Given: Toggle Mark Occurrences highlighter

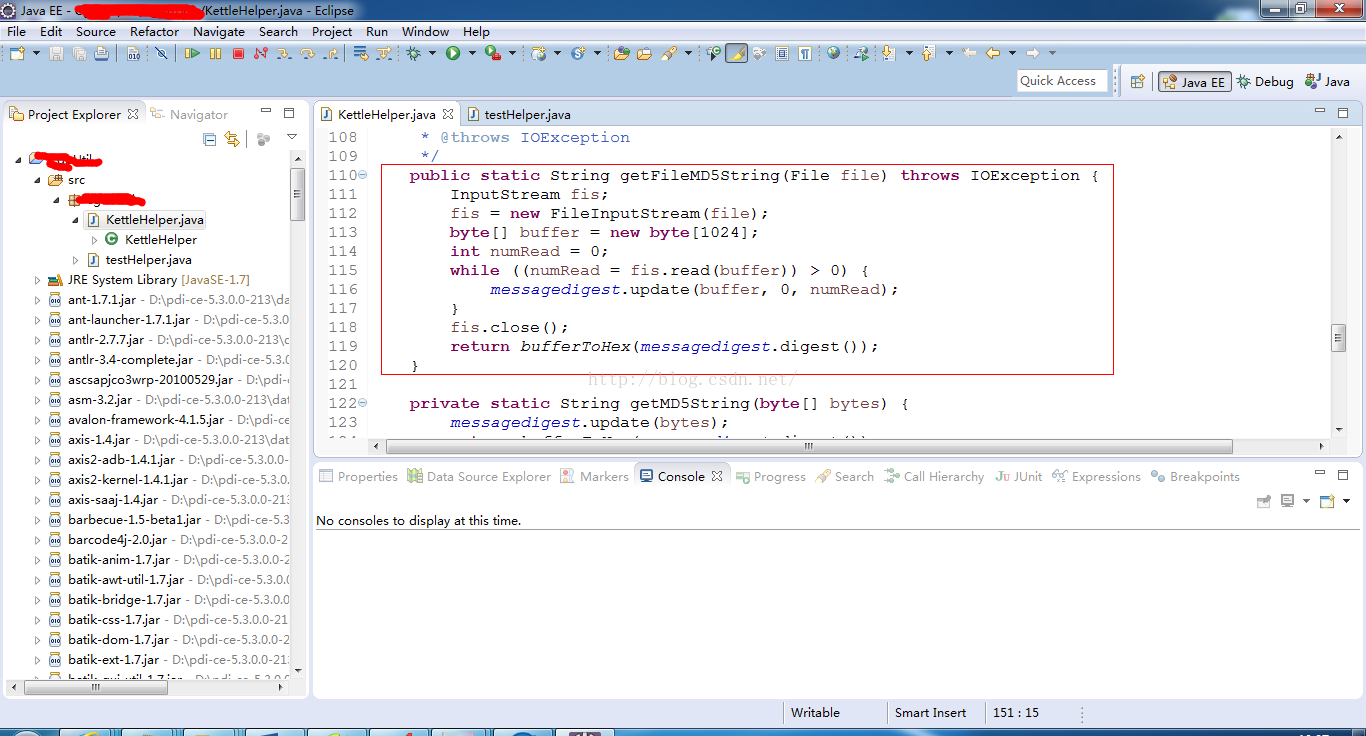Looking at the screenshot, I should [736, 53].
